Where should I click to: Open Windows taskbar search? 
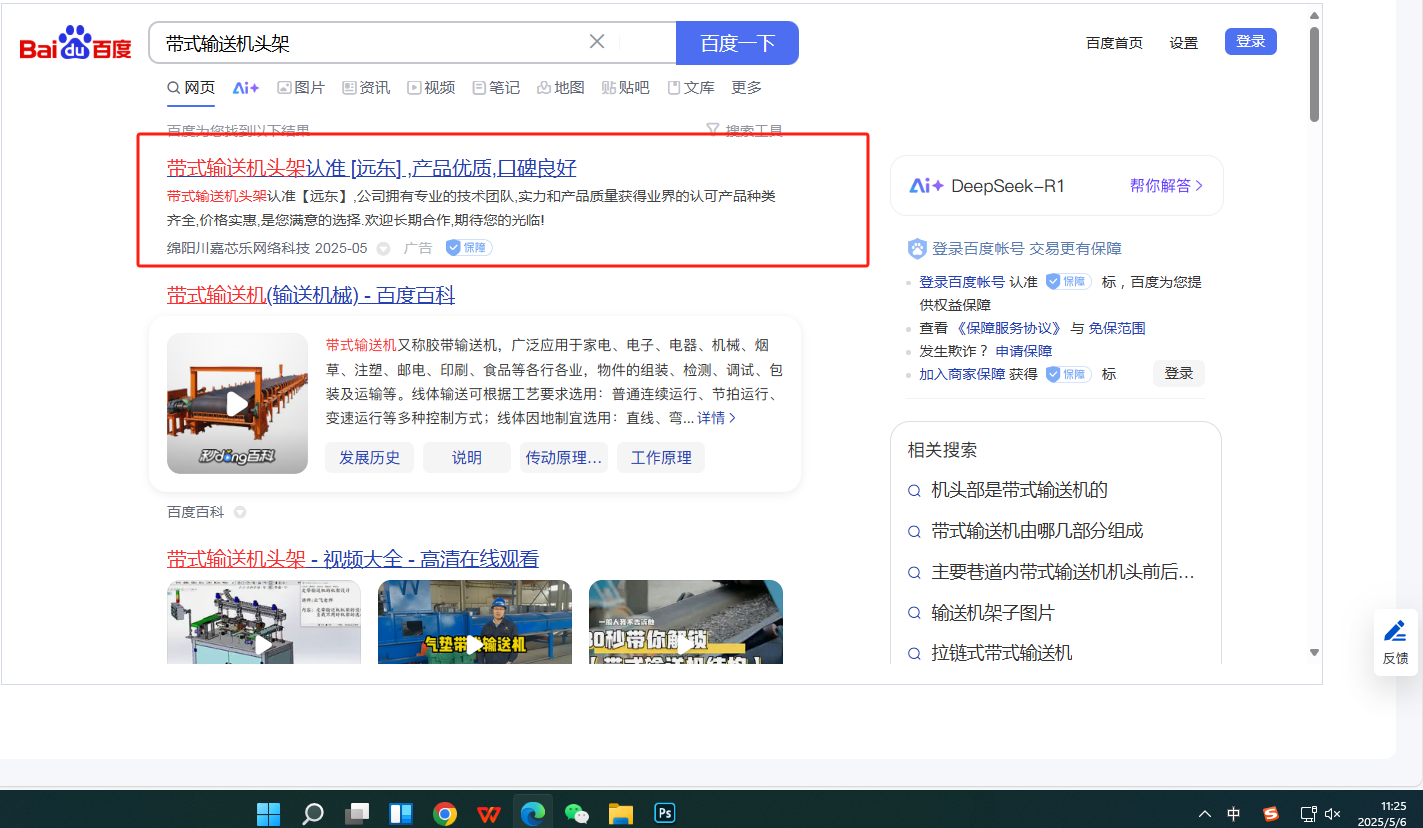tap(312, 813)
